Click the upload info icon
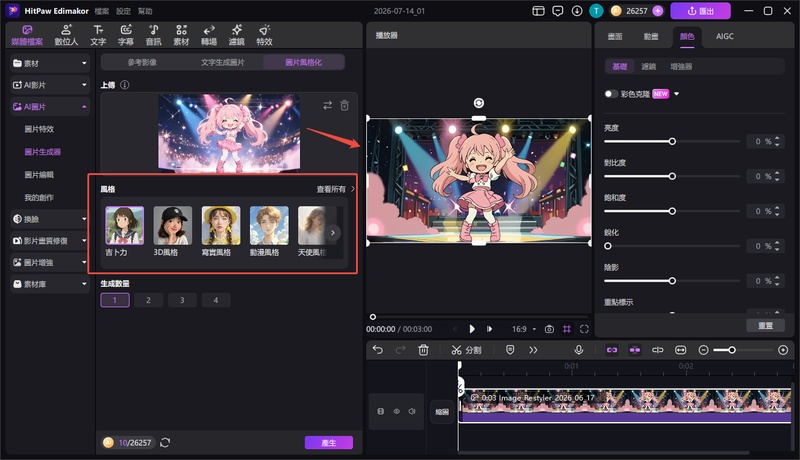Image resolution: width=800 pixels, height=460 pixels. 124,85
